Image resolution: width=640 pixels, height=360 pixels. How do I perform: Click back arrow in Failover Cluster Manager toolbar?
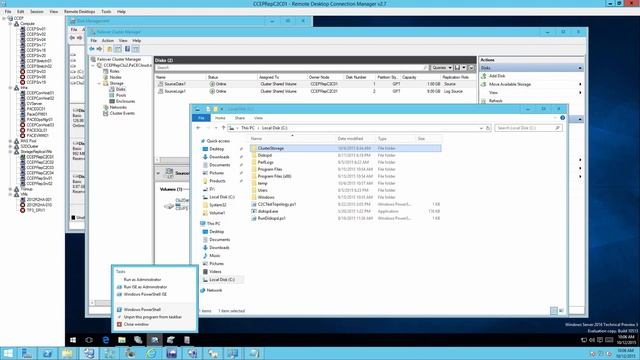click(x=92, y=49)
